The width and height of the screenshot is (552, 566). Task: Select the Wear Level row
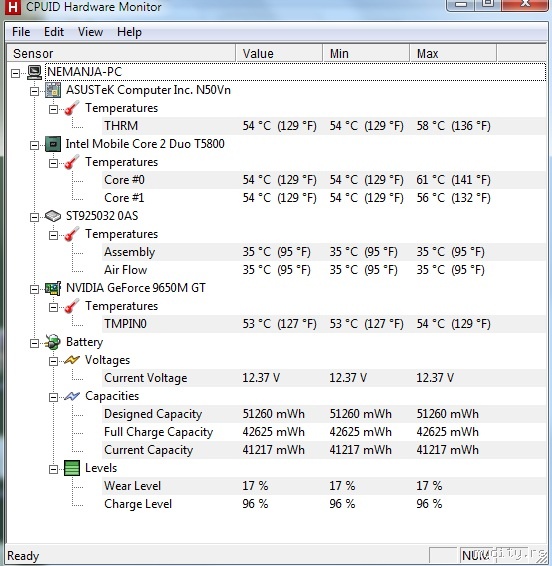point(324,486)
